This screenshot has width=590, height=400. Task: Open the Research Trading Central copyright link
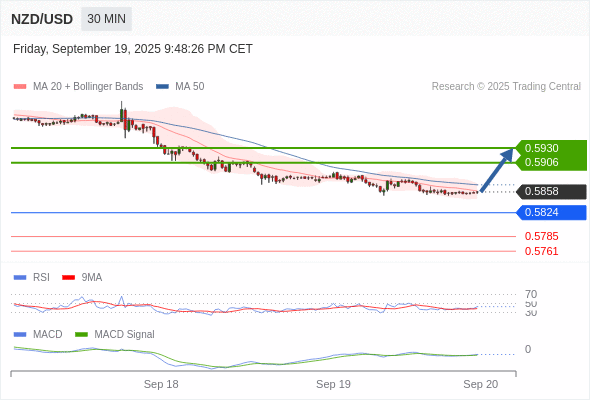pyautogui.click(x=506, y=87)
